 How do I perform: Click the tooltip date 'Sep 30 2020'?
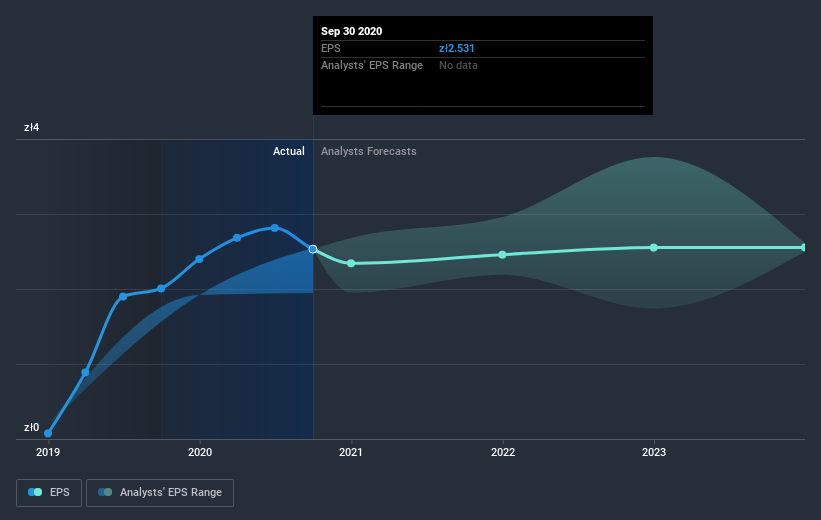351,31
